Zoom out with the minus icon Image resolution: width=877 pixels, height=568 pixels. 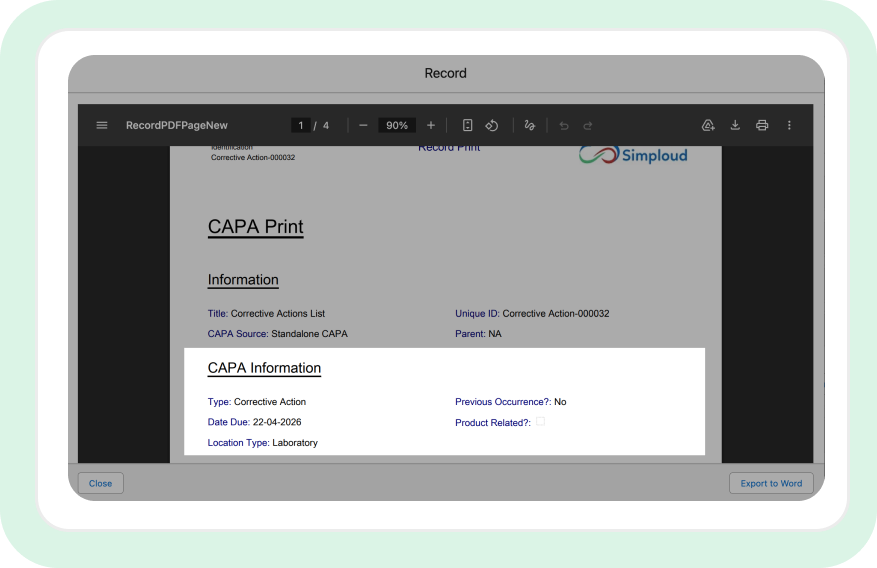point(363,125)
